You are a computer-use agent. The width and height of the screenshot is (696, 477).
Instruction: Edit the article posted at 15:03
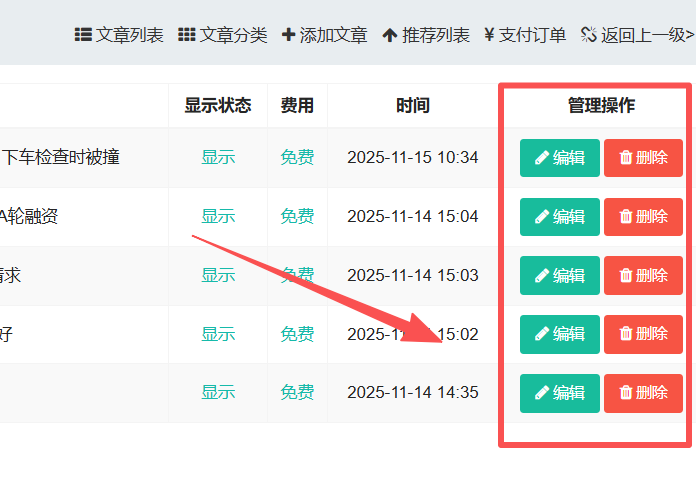tap(560, 275)
